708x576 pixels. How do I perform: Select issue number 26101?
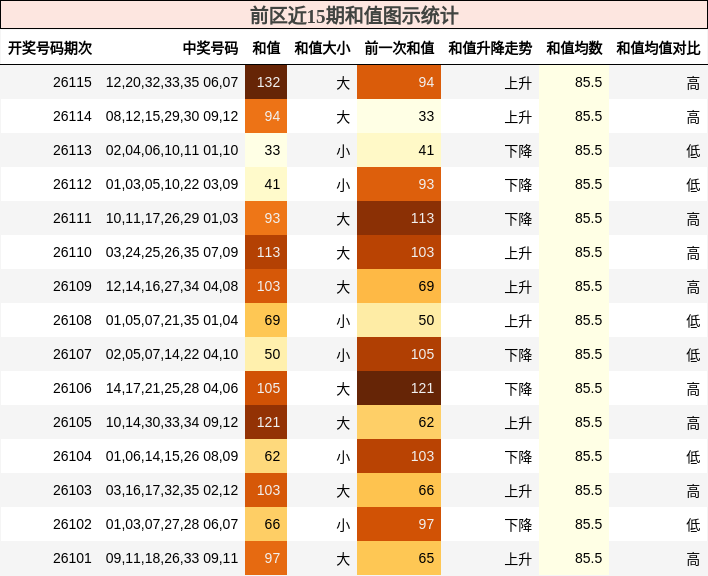pos(72,558)
